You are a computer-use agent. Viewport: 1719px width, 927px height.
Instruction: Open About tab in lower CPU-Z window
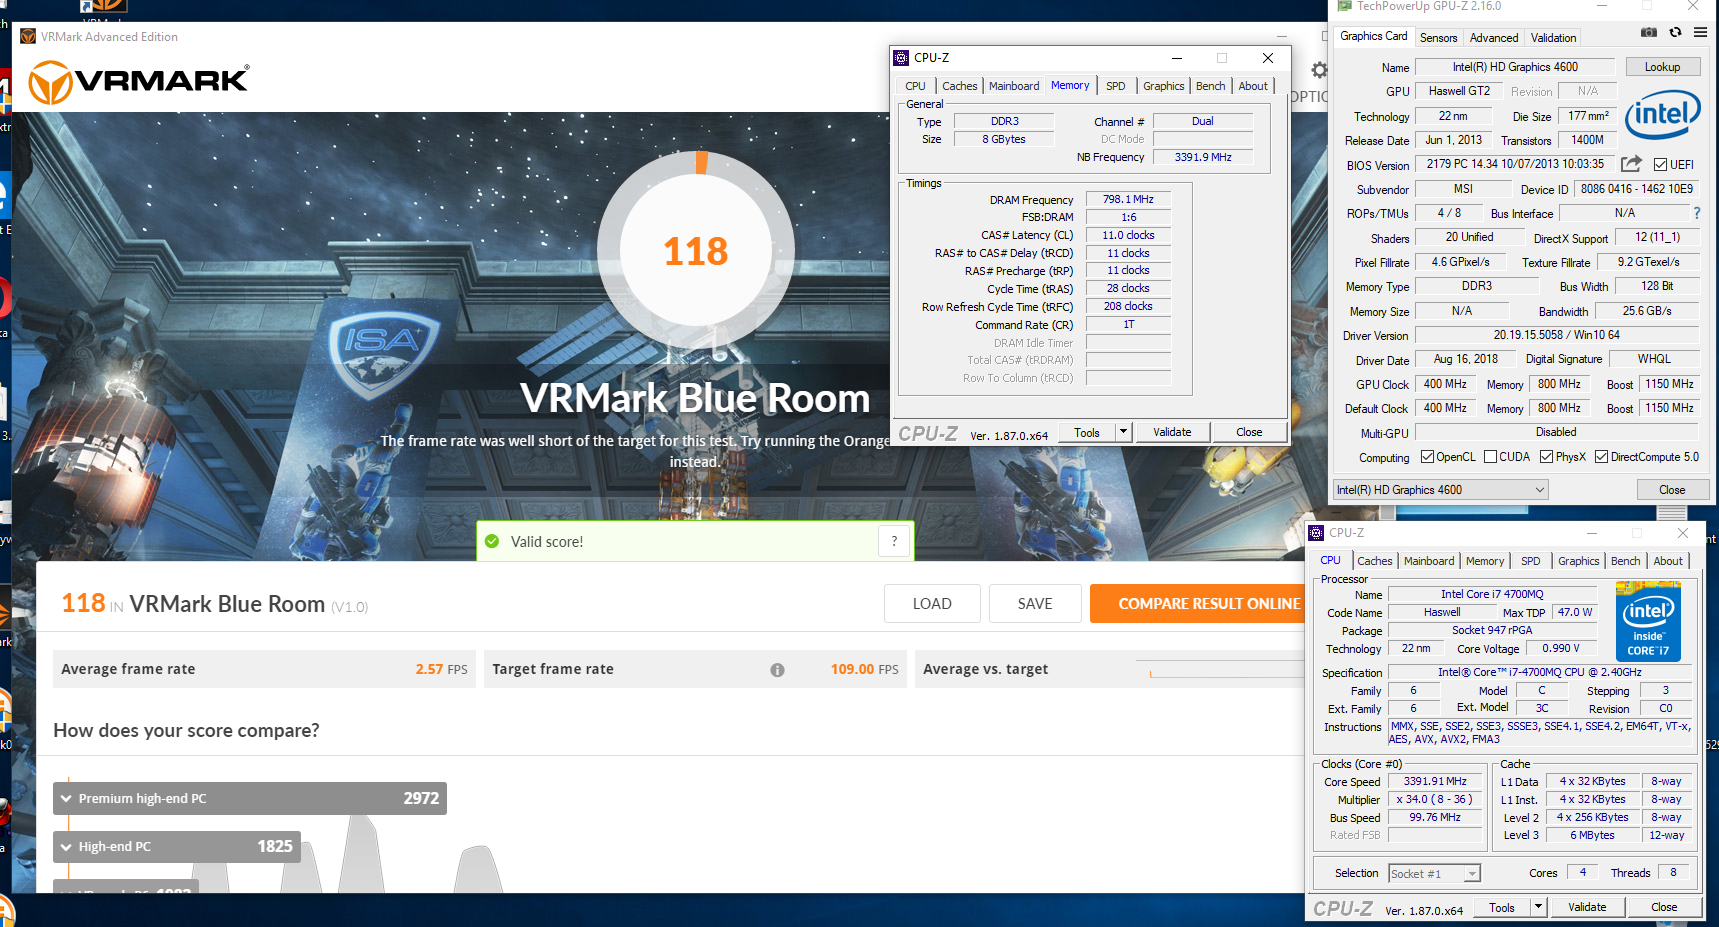coord(1667,561)
